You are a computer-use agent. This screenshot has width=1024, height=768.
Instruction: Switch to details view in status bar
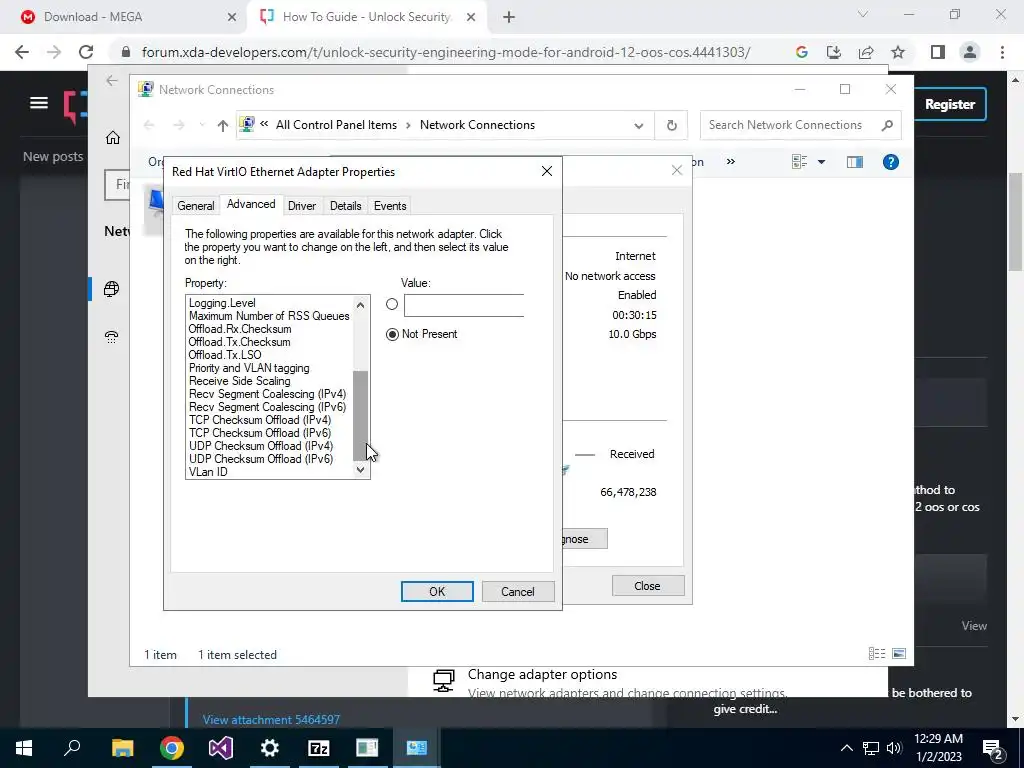tap(877, 654)
